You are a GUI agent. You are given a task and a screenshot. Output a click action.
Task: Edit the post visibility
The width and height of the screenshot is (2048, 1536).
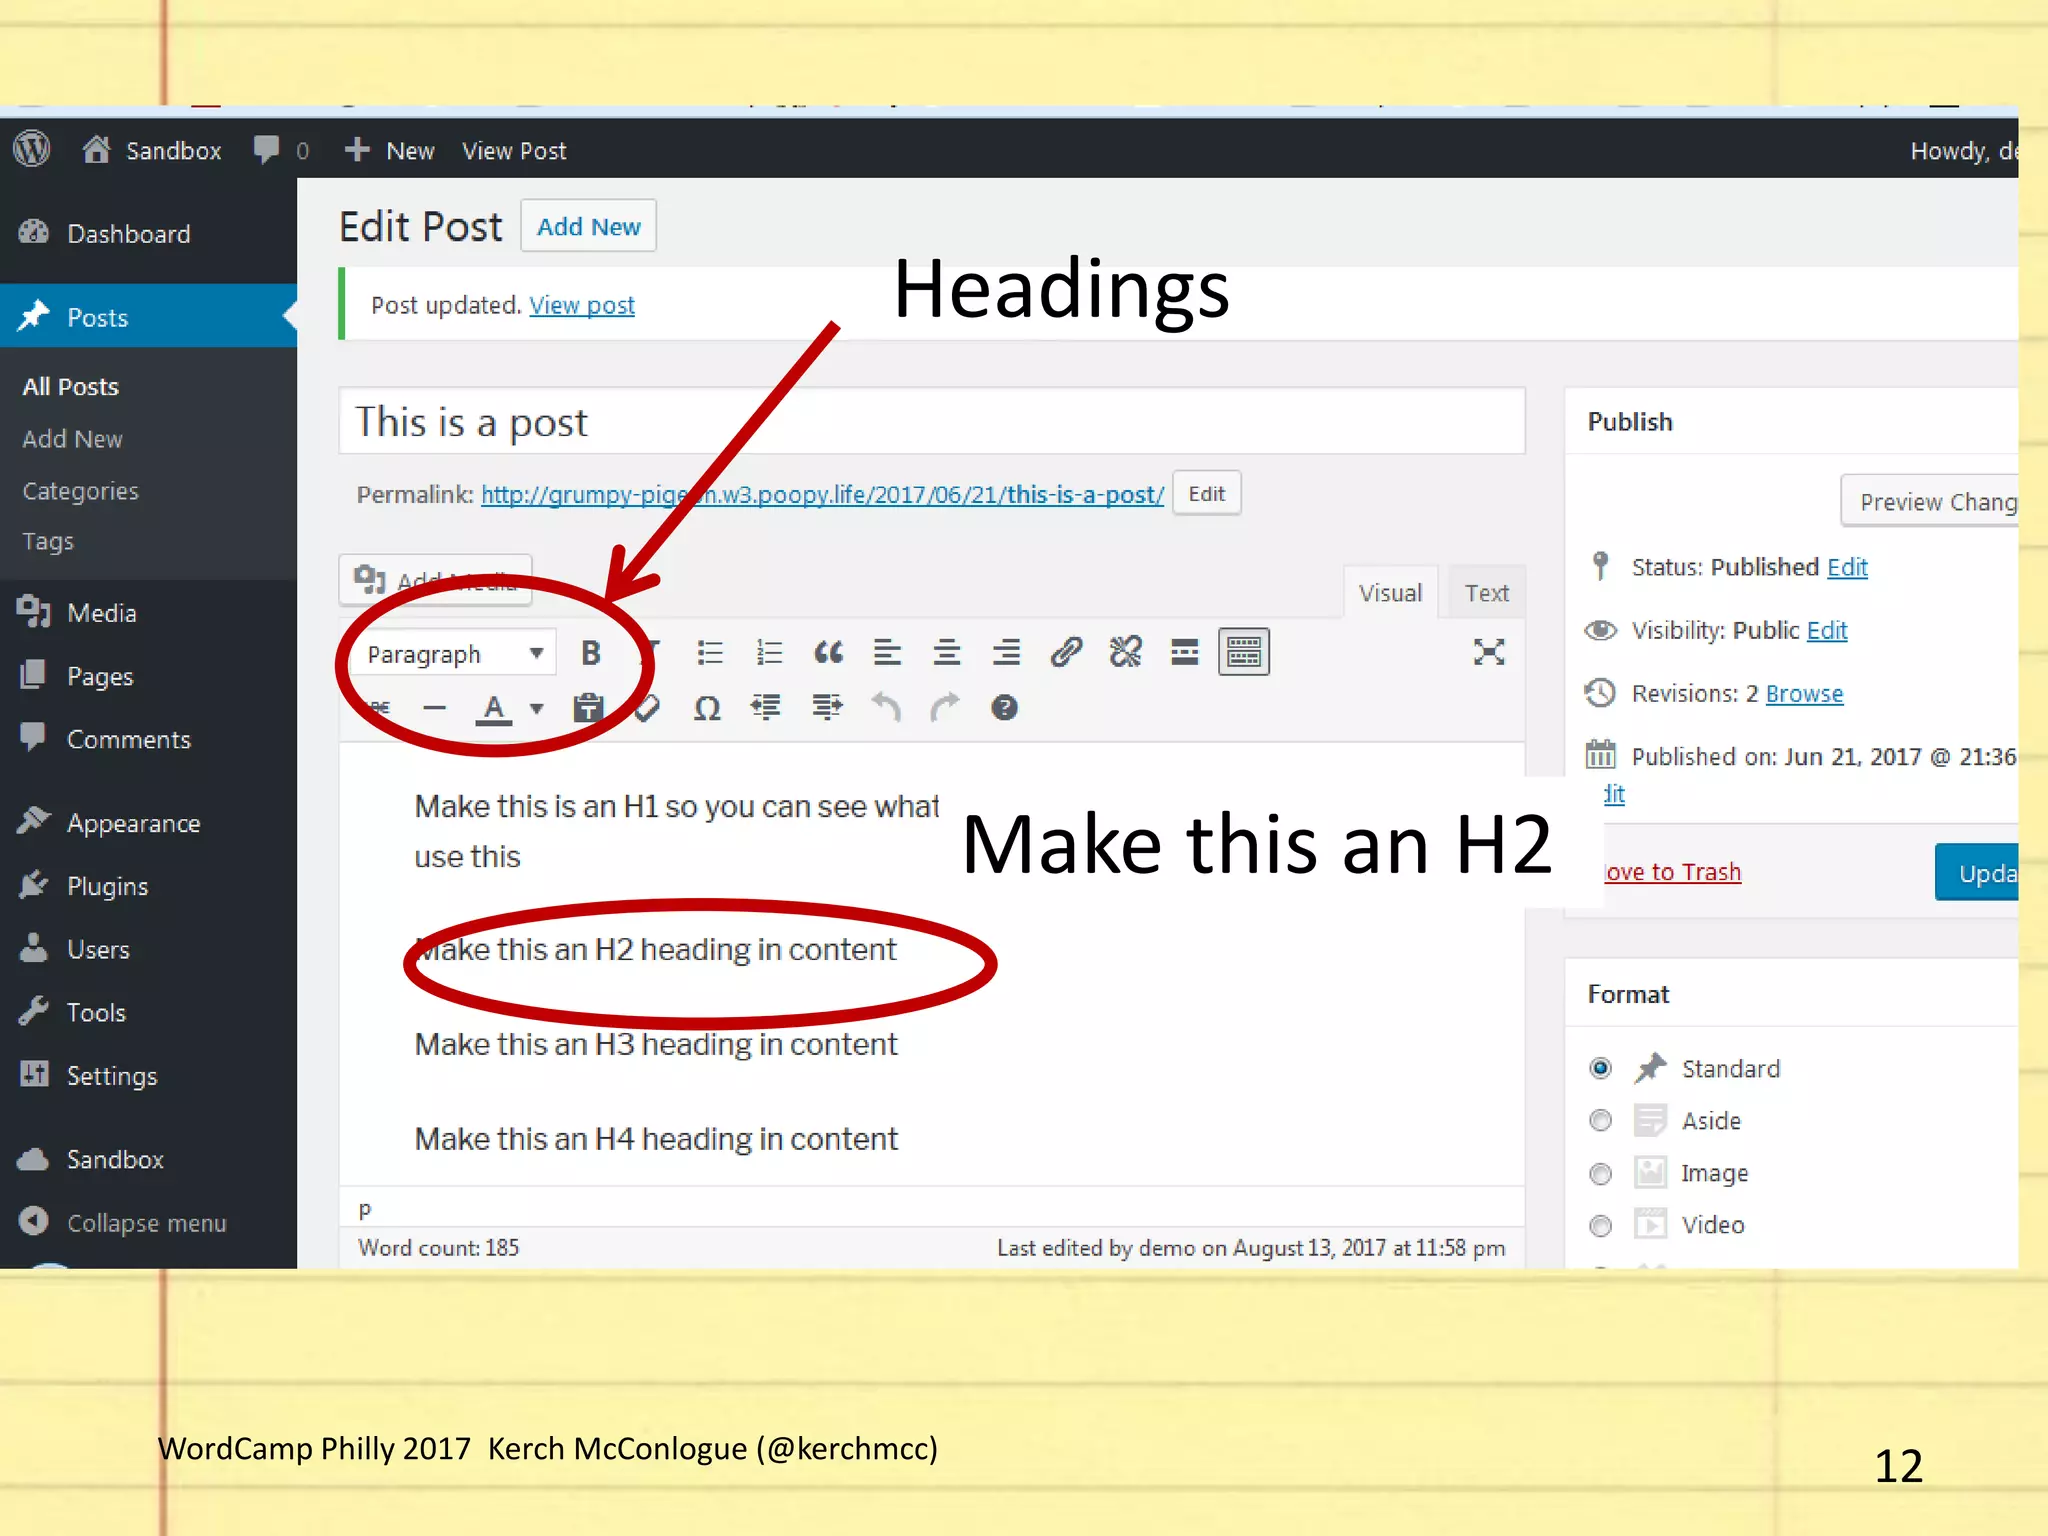coord(1827,630)
